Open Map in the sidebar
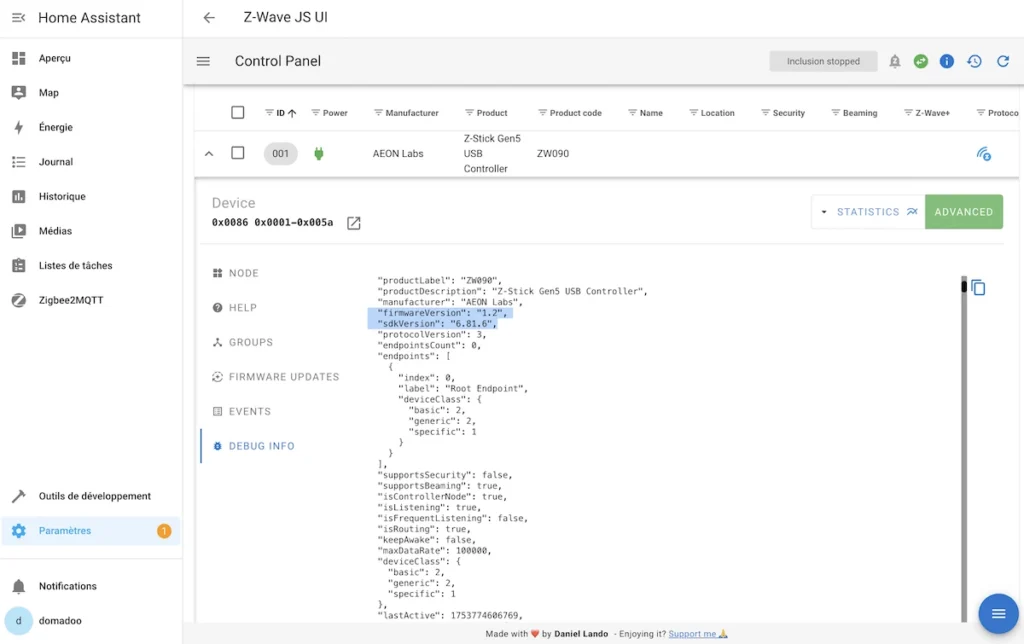The height and width of the screenshot is (644, 1024). pyautogui.click(x=91, y=93)
